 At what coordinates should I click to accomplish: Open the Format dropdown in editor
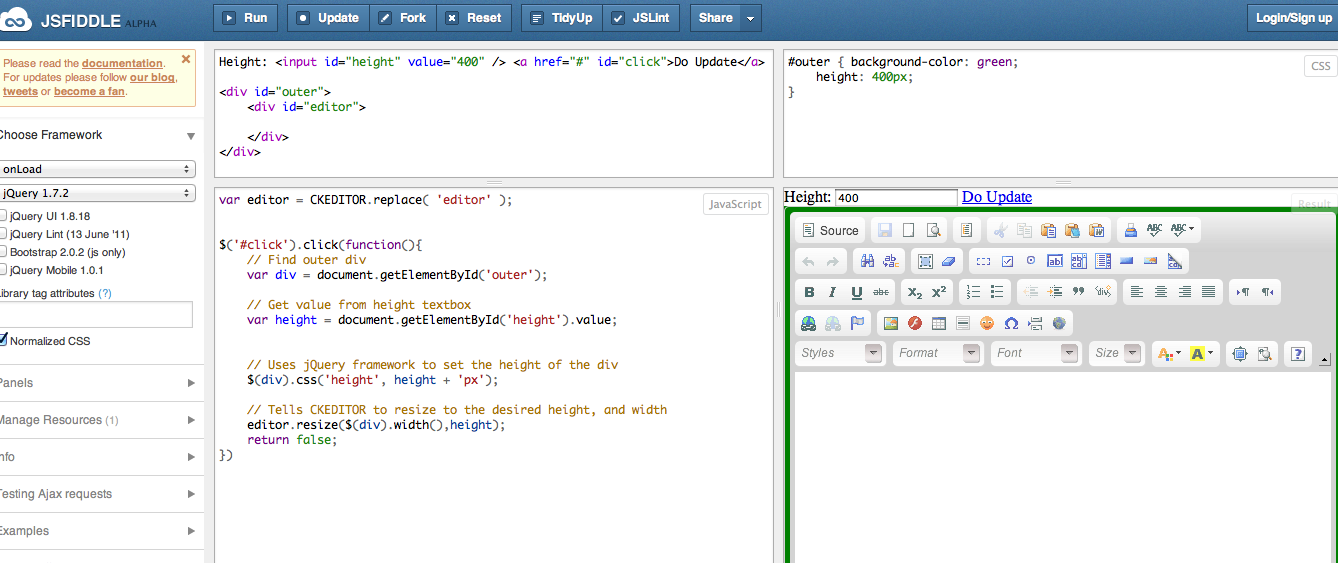938,353
